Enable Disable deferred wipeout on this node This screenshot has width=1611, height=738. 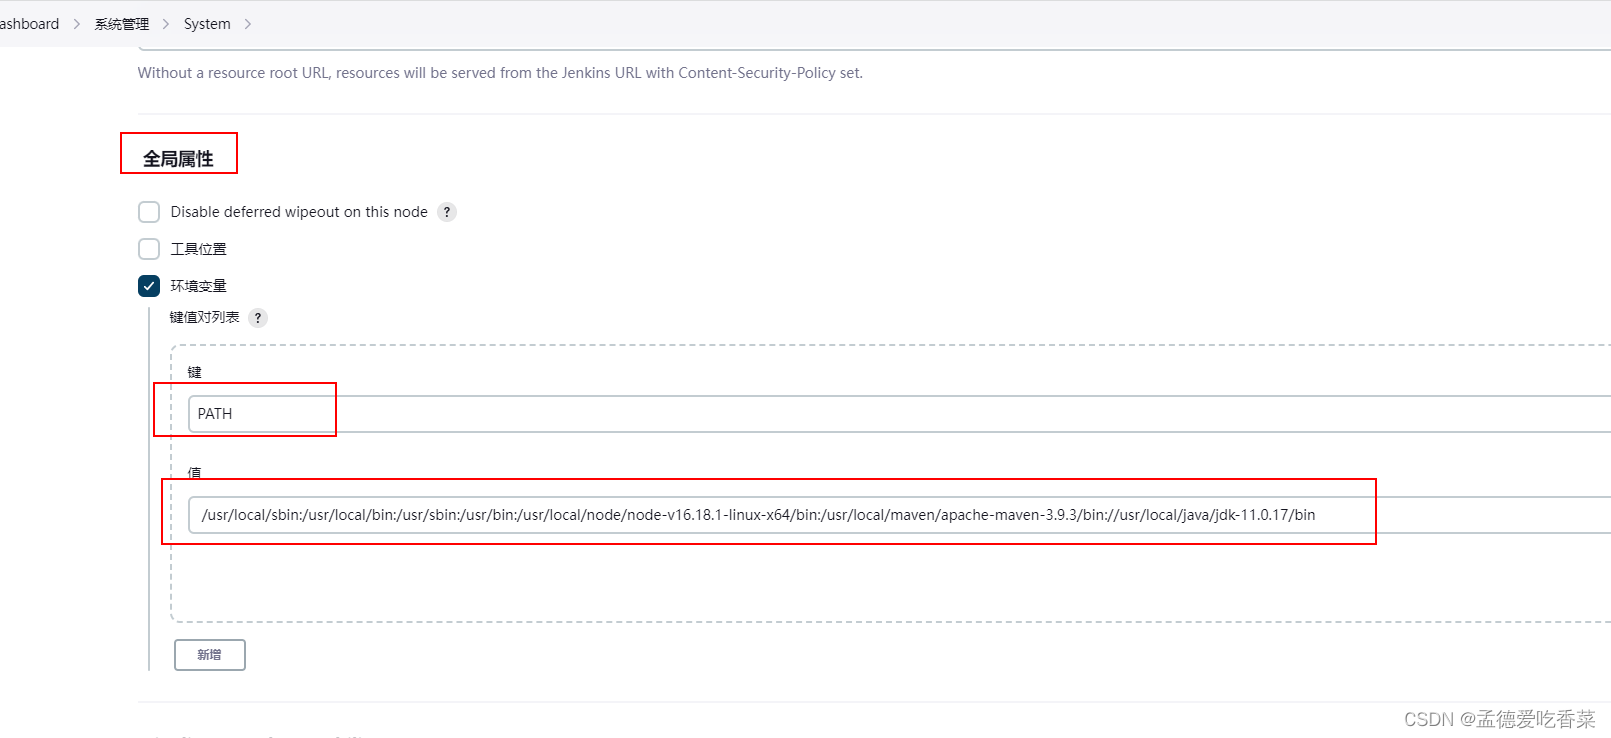click(149, 212)
